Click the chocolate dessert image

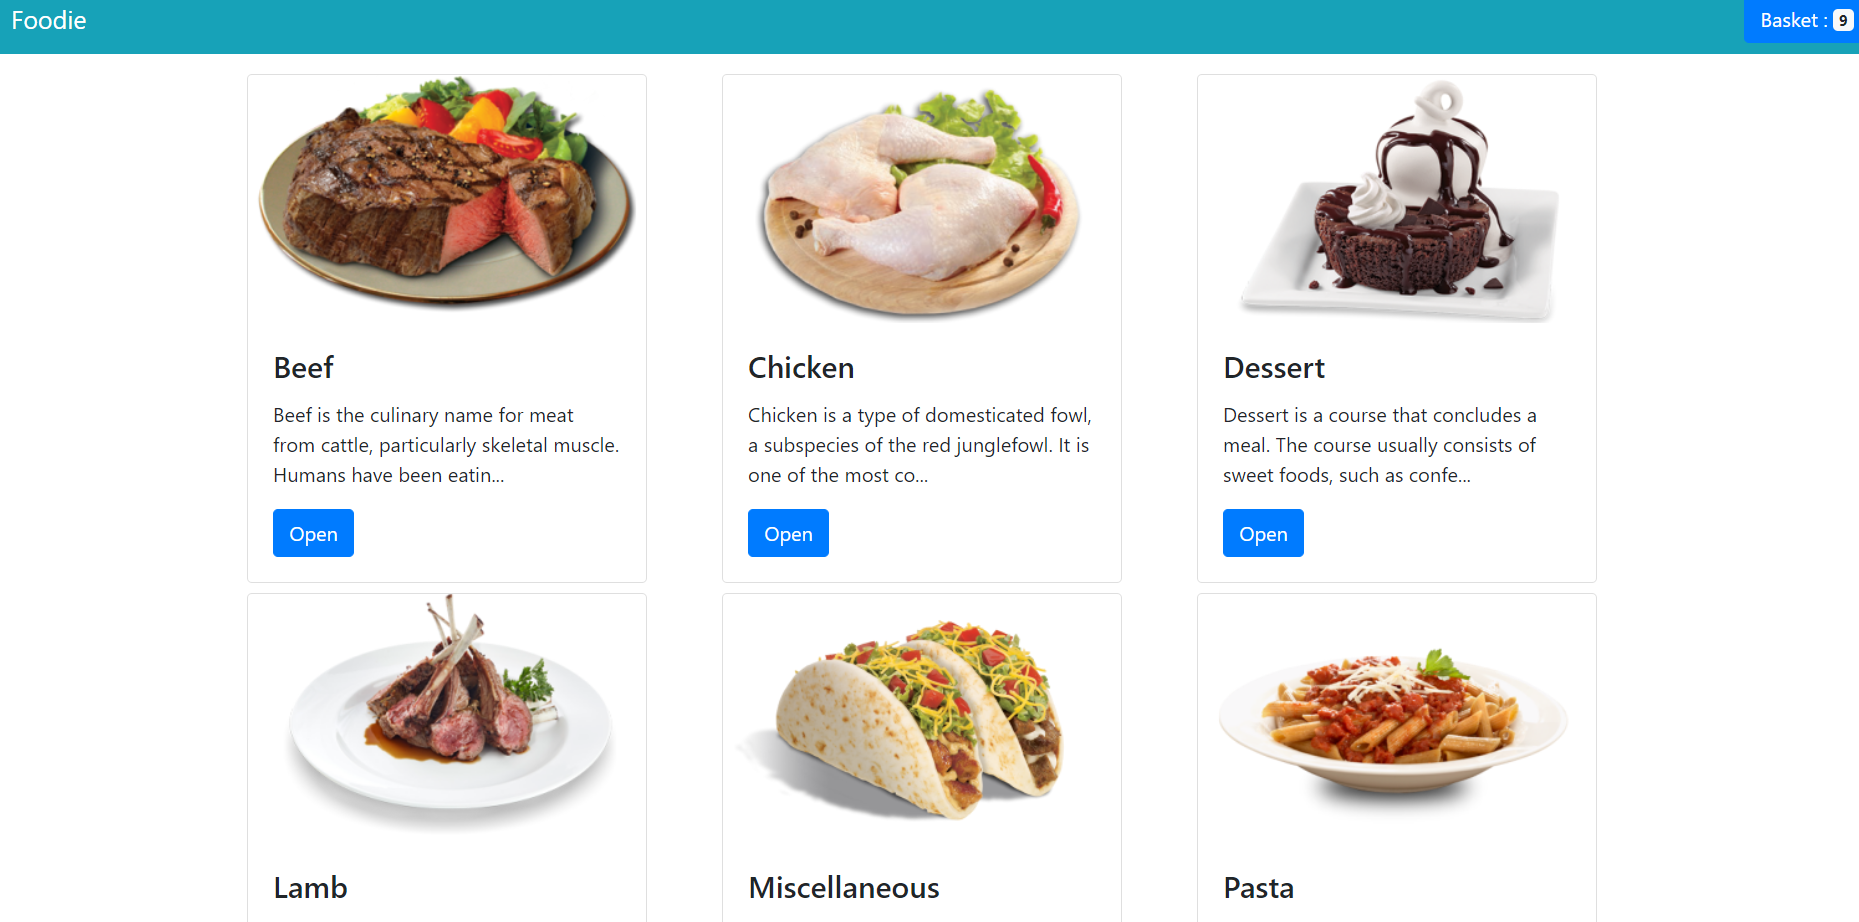point(1397,200)
